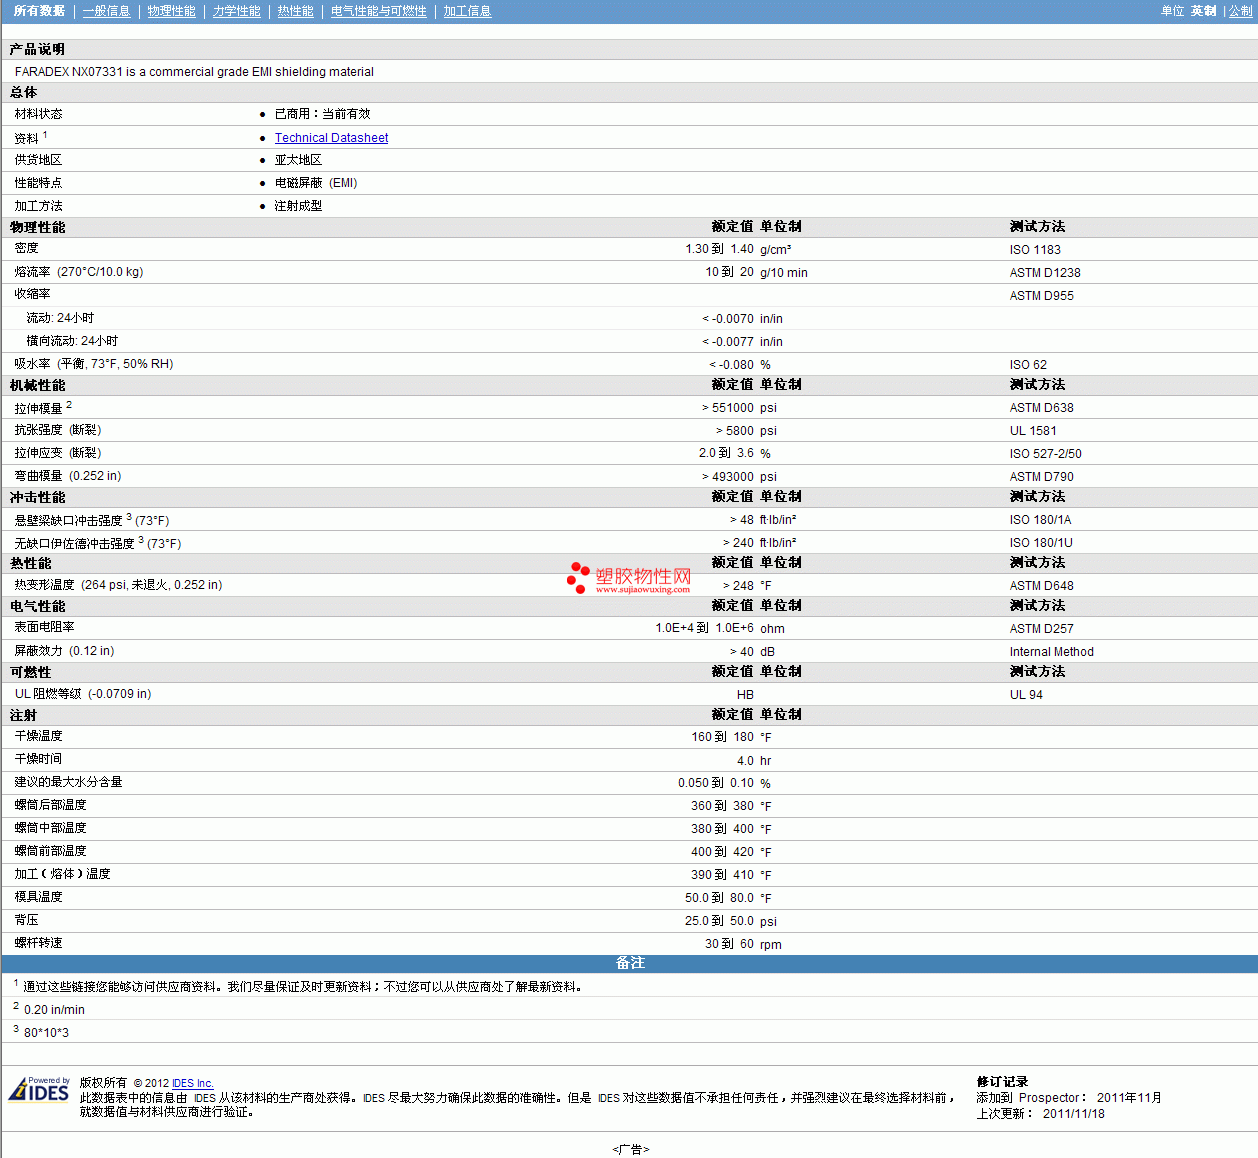Click the 总体 section header

23,92
